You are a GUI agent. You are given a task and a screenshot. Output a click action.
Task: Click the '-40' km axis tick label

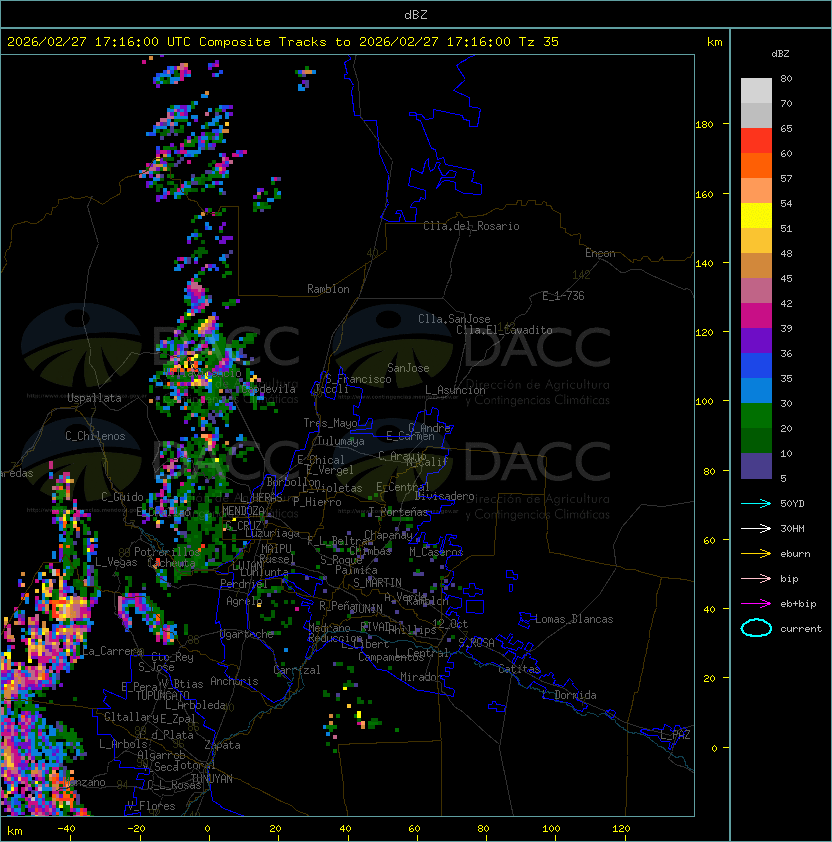[x=67, y=829]
